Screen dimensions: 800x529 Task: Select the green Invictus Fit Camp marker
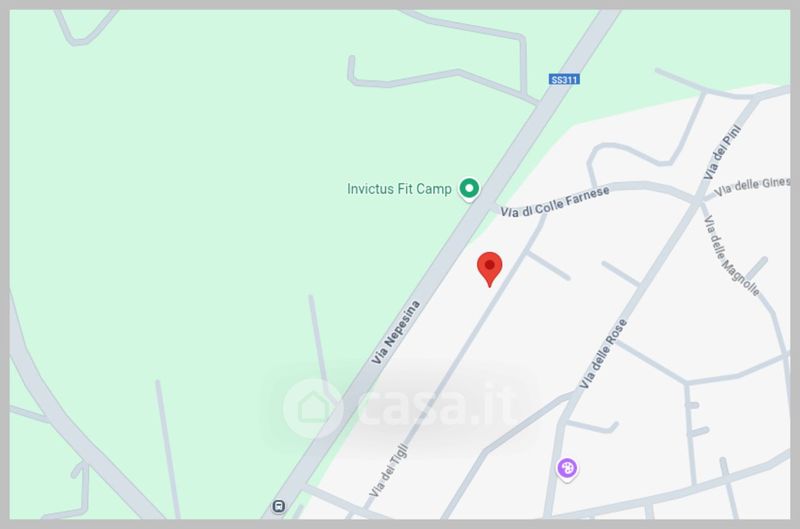coord(469,189)
